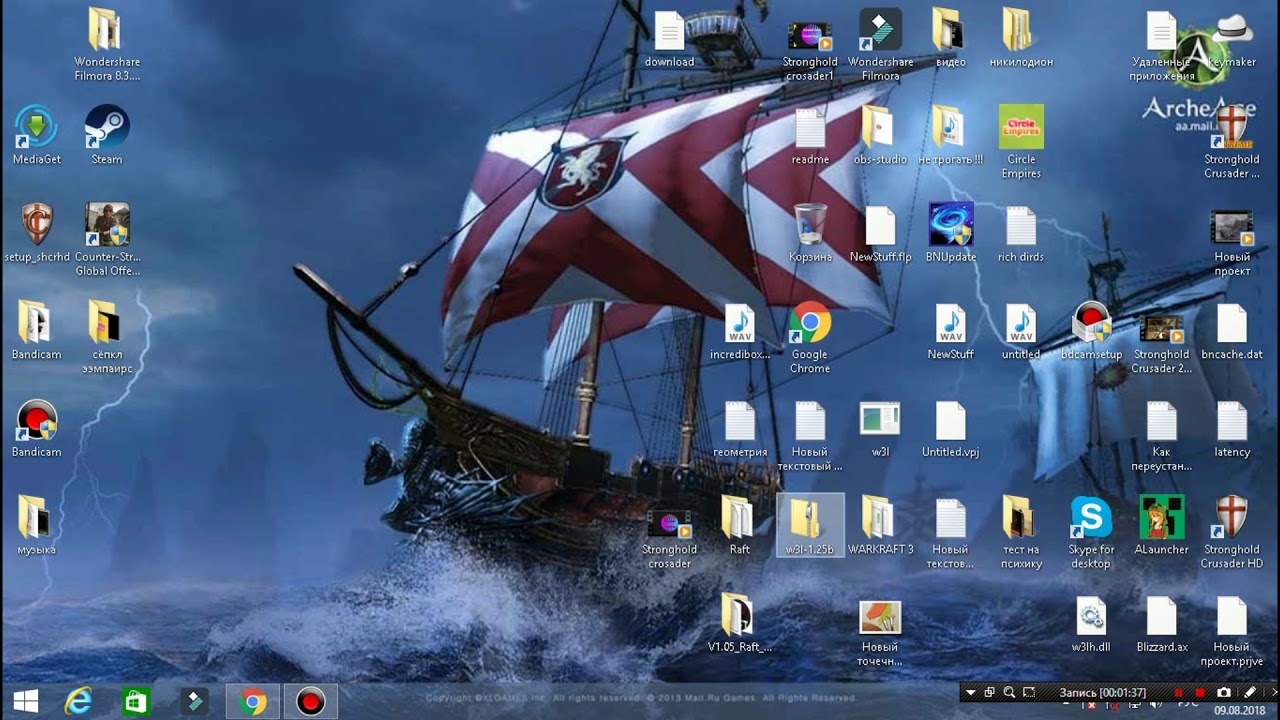Viewport: 1280px width, 720px height.
Task: Select the w3l-1.25b folder
Action: (x=810, y=525)
